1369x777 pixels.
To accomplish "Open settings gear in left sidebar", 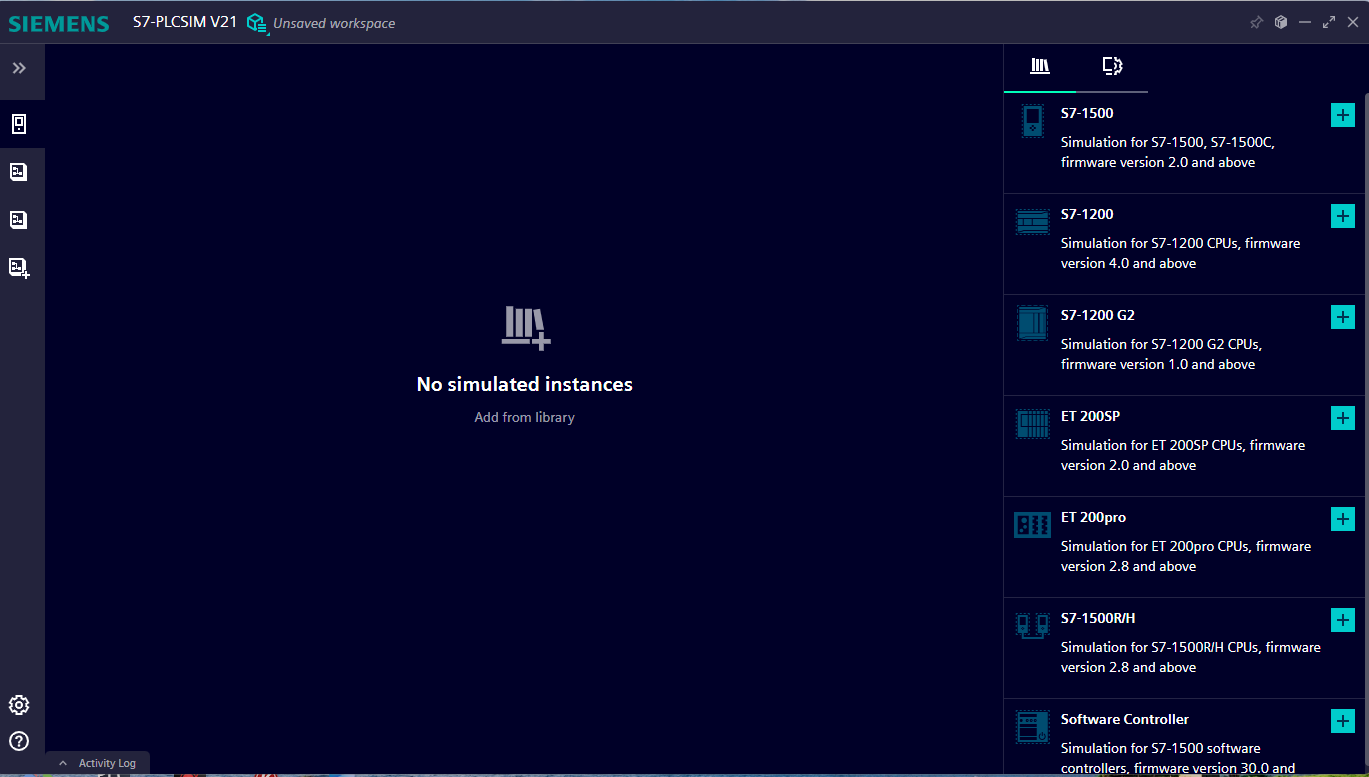I will (19, 705).
